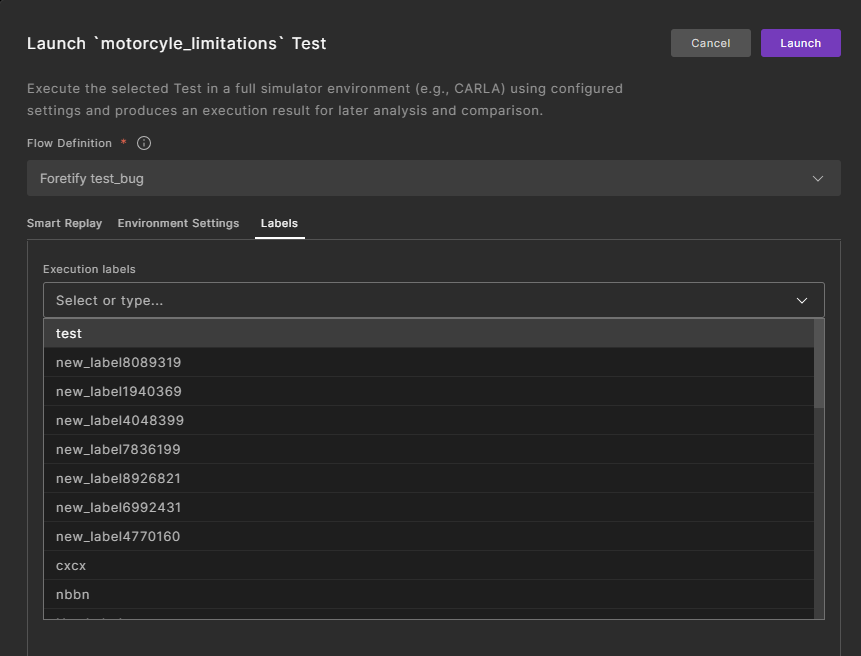The height and width of the screenshot is (656, 861).
Task: Click the label list scrollbar thumb
Action: [819, 363]
